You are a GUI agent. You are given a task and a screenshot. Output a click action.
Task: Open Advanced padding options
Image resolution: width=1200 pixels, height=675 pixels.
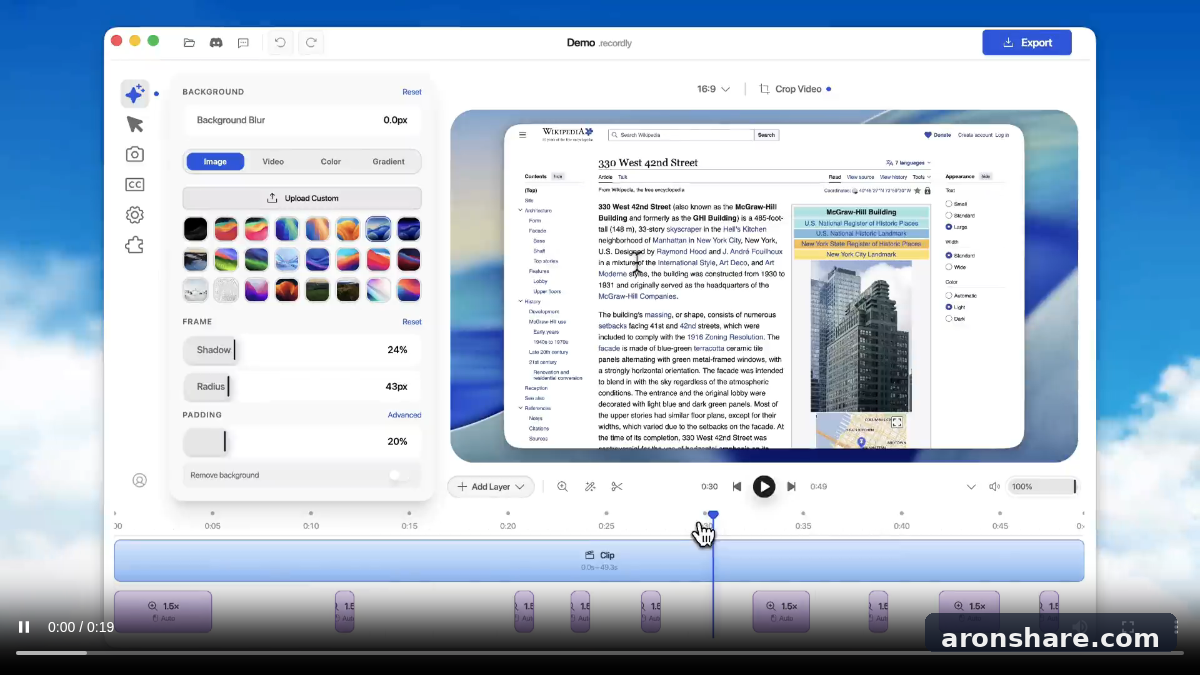(x=405, y=415)
